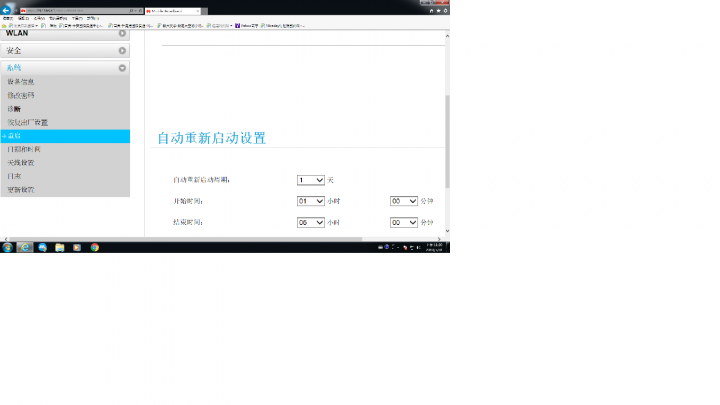Screen dimensions: 720x405
Task: Click the browser address bar
Action: pyautogui.click(x=76, y=10)
